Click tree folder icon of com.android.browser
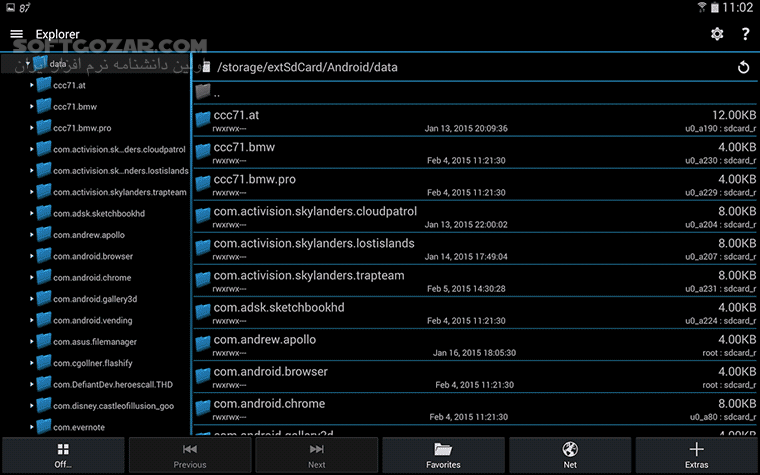Screen dimensions: 760x475 point(44,255)
